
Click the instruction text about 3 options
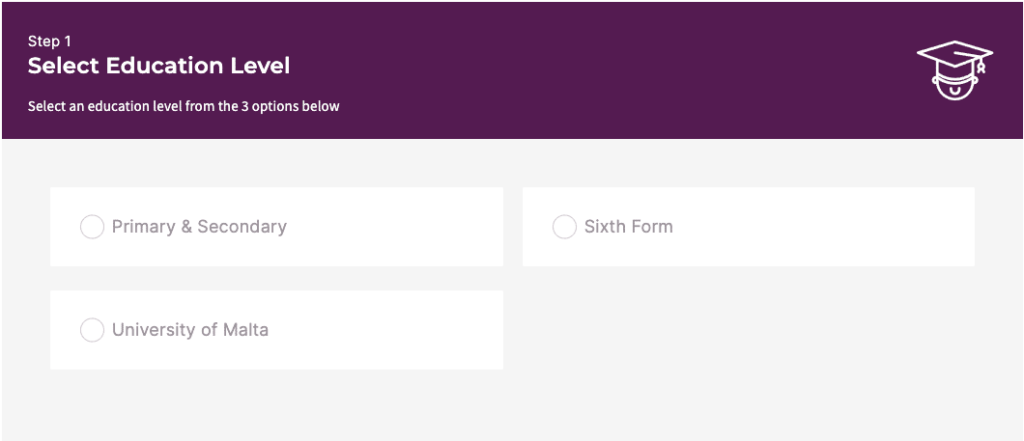click(x=184, y=106)
